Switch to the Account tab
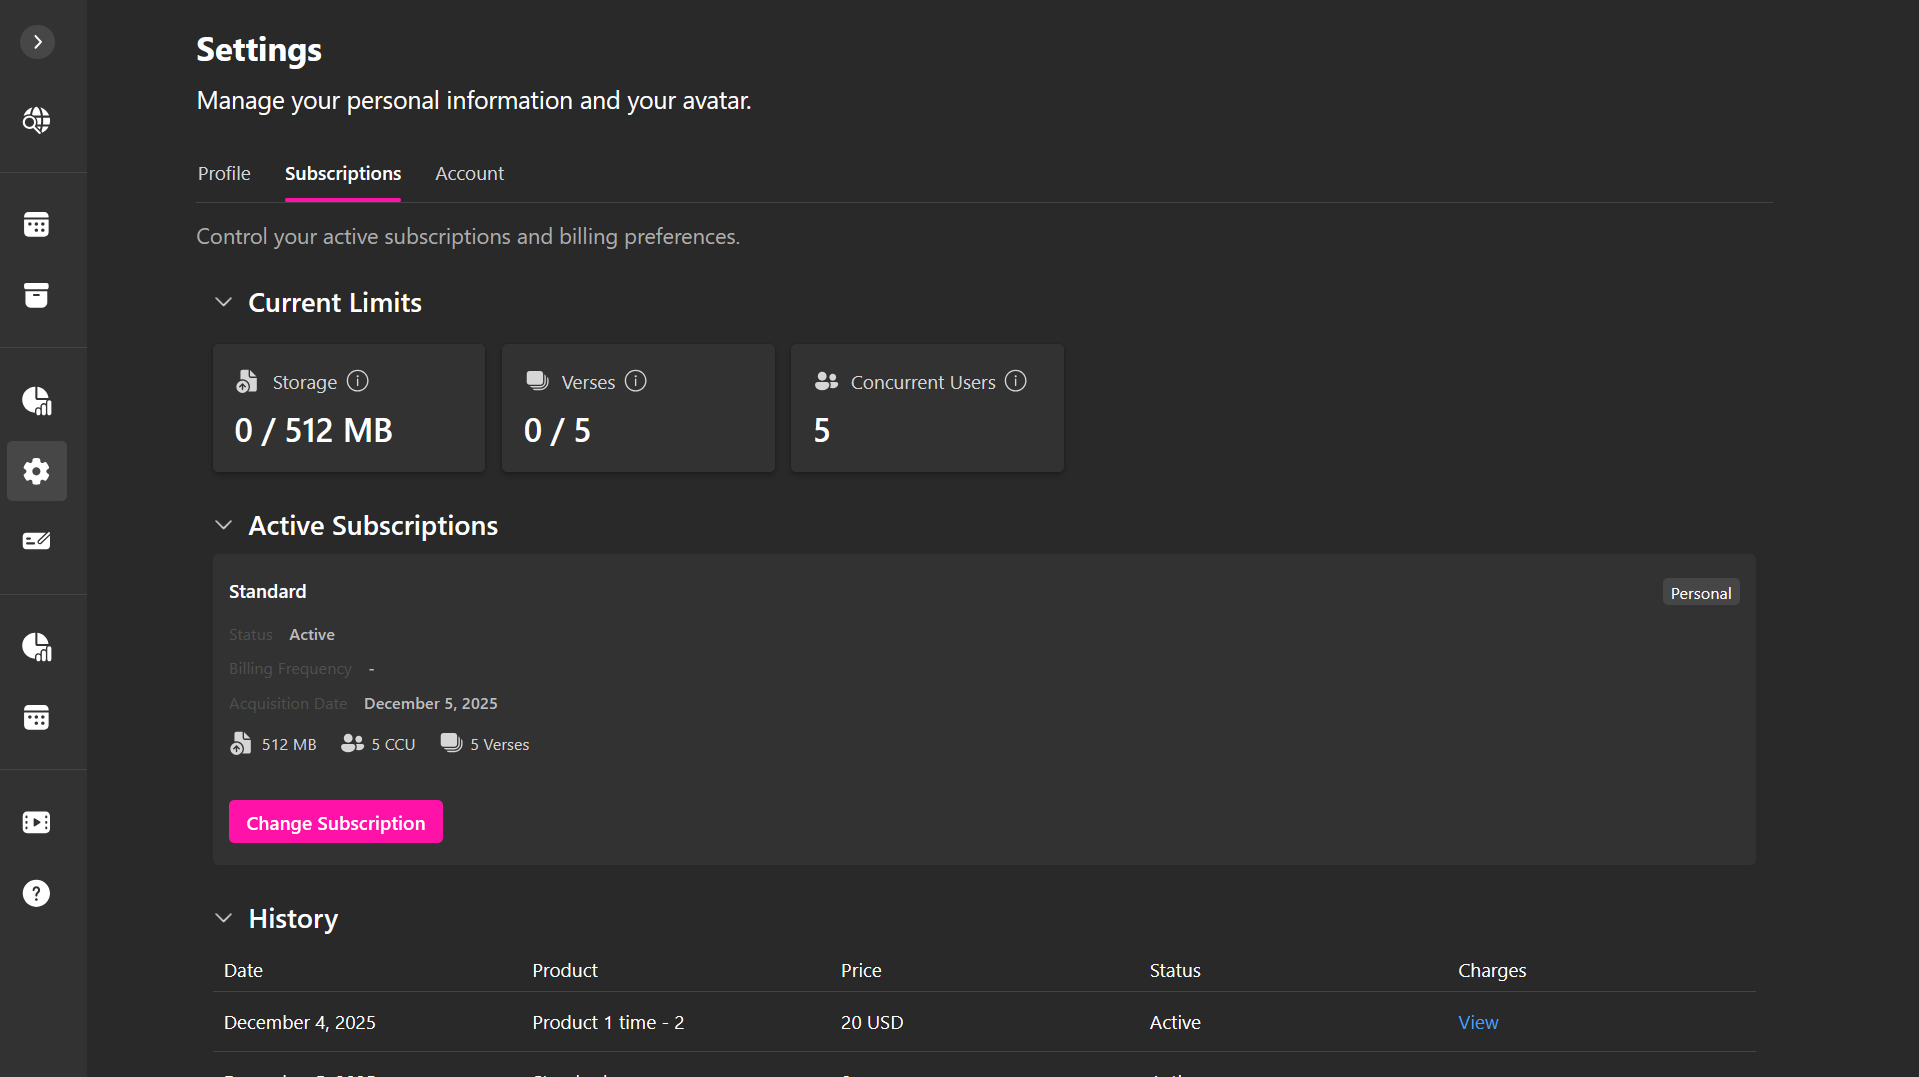The image size is (1919, 1077). [x=469, y=173]
